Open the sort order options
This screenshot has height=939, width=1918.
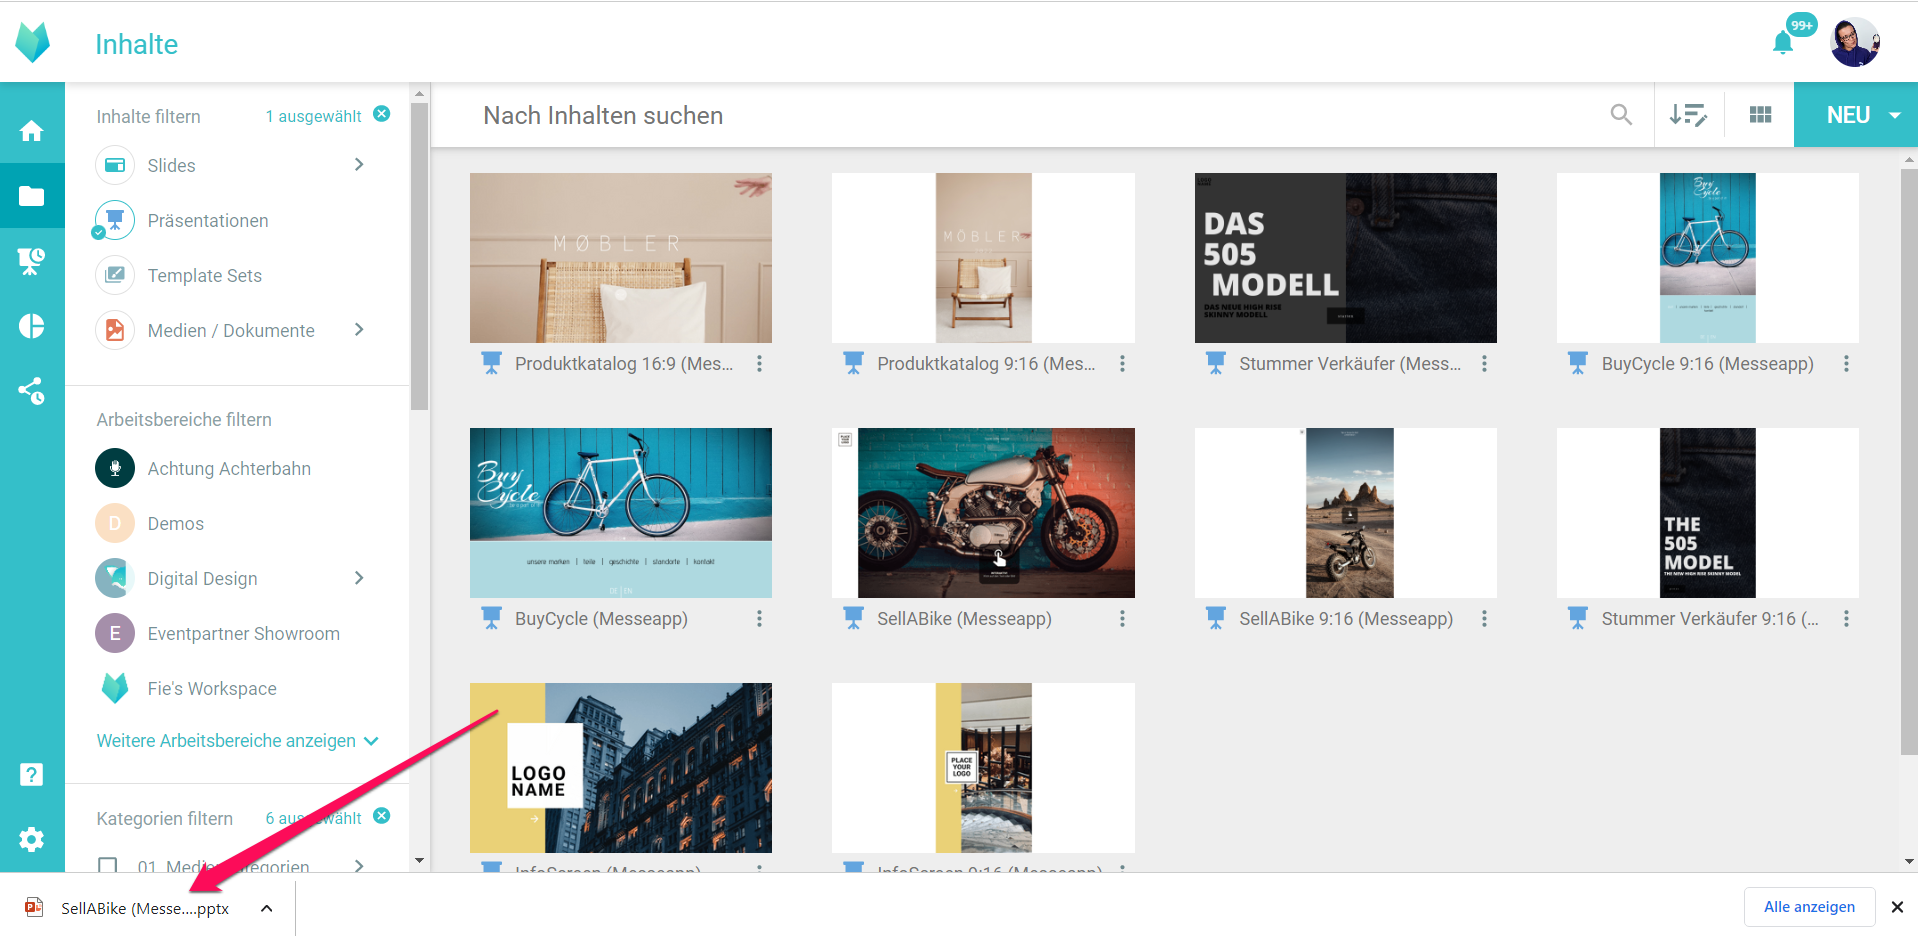(x=1688, y=115)
